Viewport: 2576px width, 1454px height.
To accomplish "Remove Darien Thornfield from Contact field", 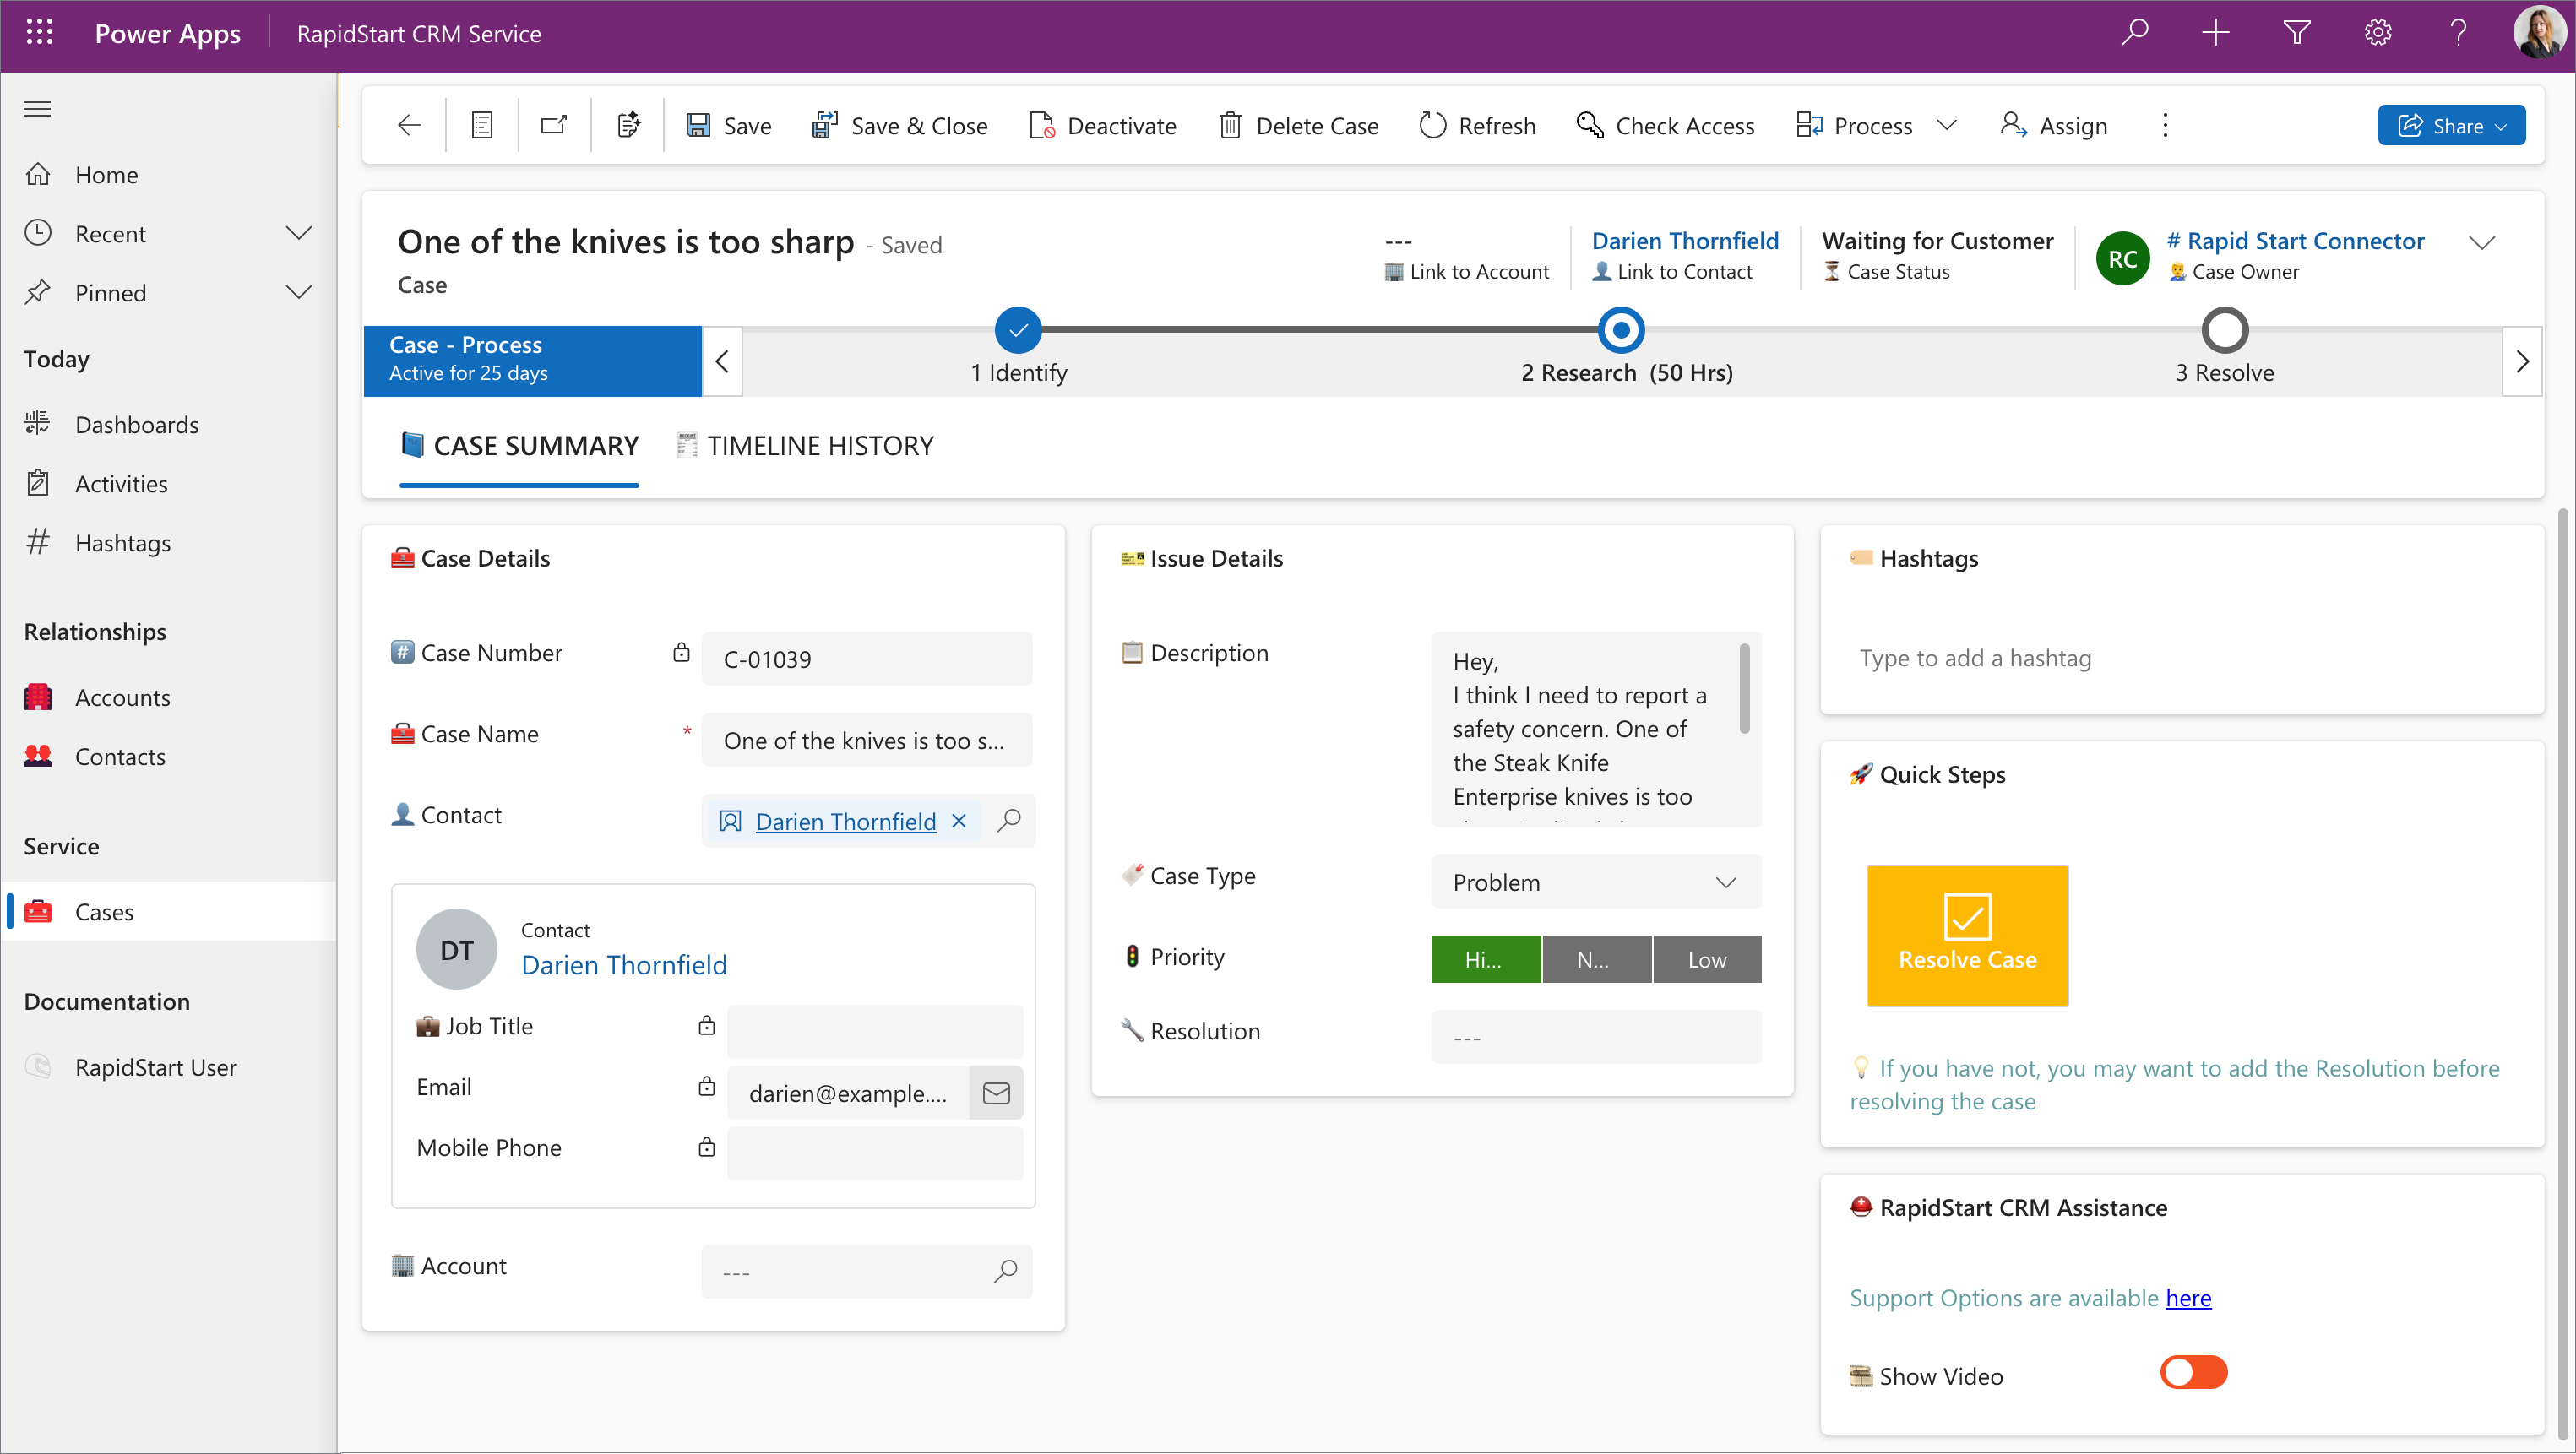I will click(x=959, y=821).
